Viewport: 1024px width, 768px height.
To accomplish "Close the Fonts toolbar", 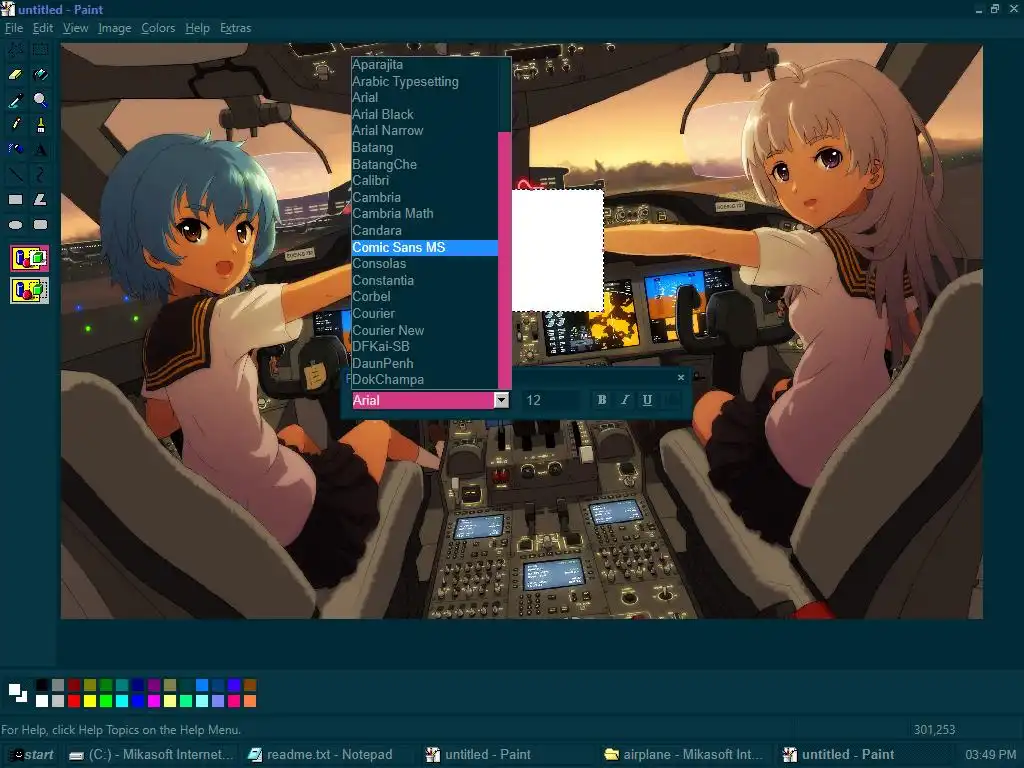I will click(681, 377).
